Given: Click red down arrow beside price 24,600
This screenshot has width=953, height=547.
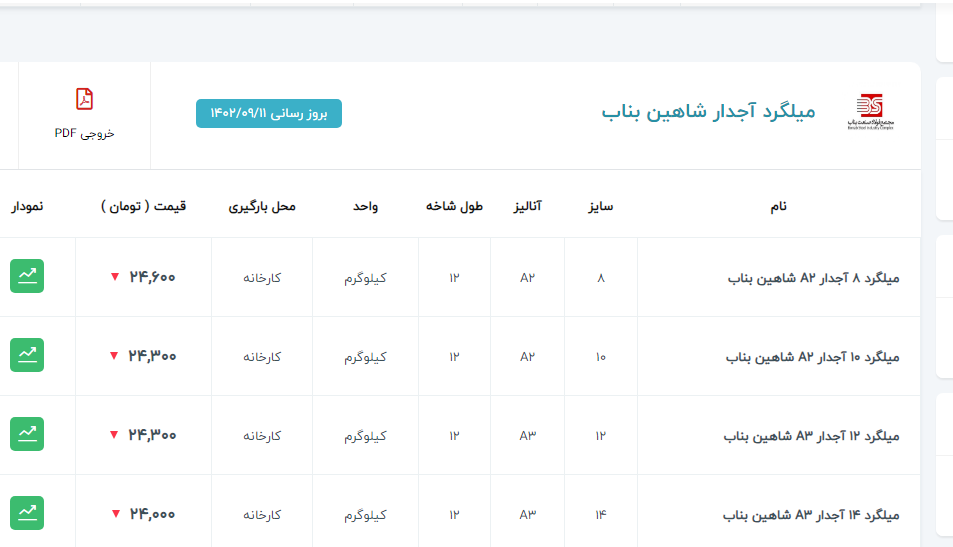Looking at the screenshot, I should click(x=115, y=277).
